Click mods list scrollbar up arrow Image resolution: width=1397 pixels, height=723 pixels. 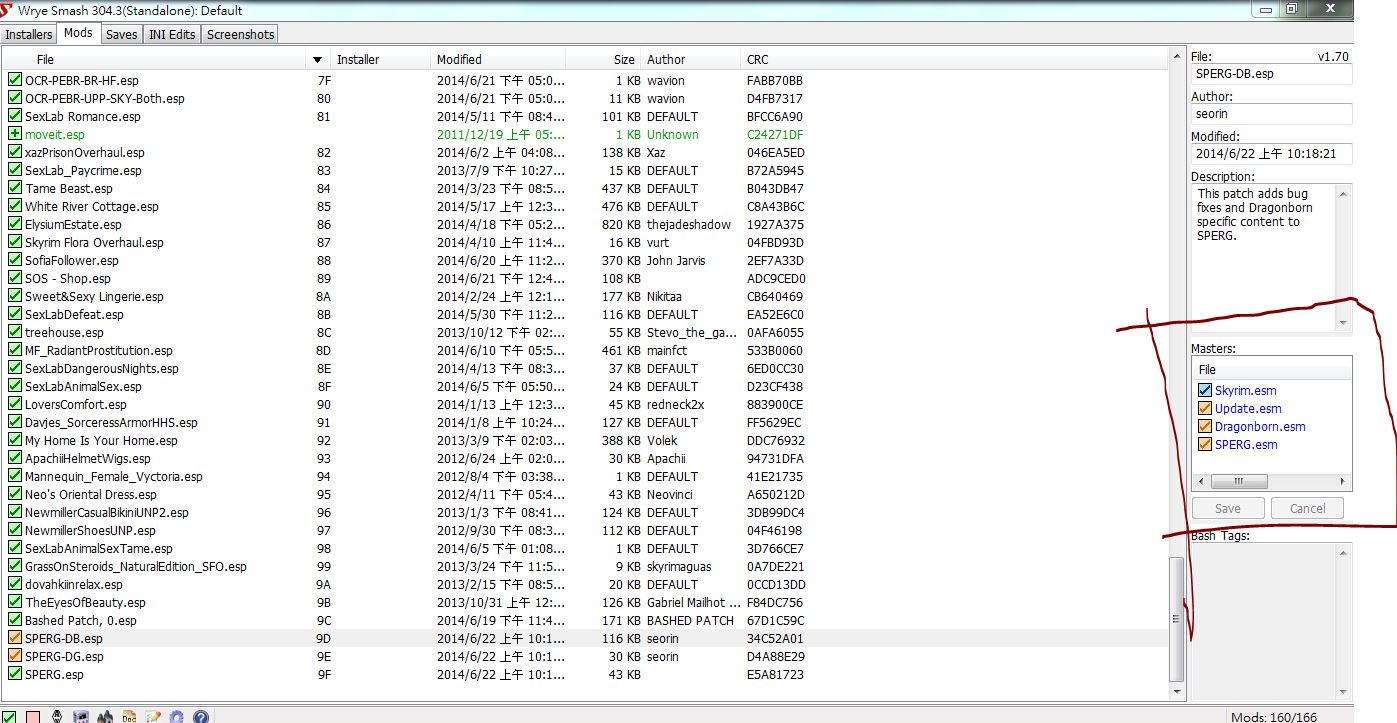coord(1177,57)
